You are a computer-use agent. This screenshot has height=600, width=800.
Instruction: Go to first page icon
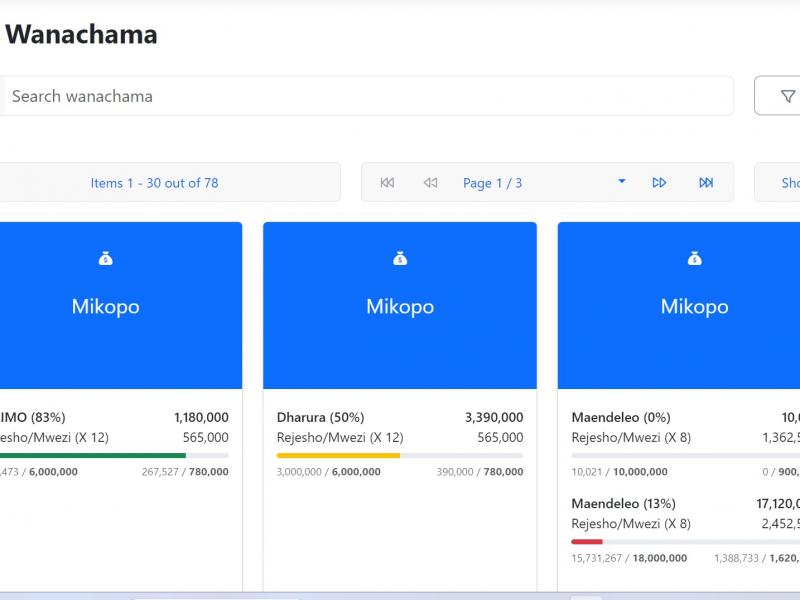(x=387, y=183)
